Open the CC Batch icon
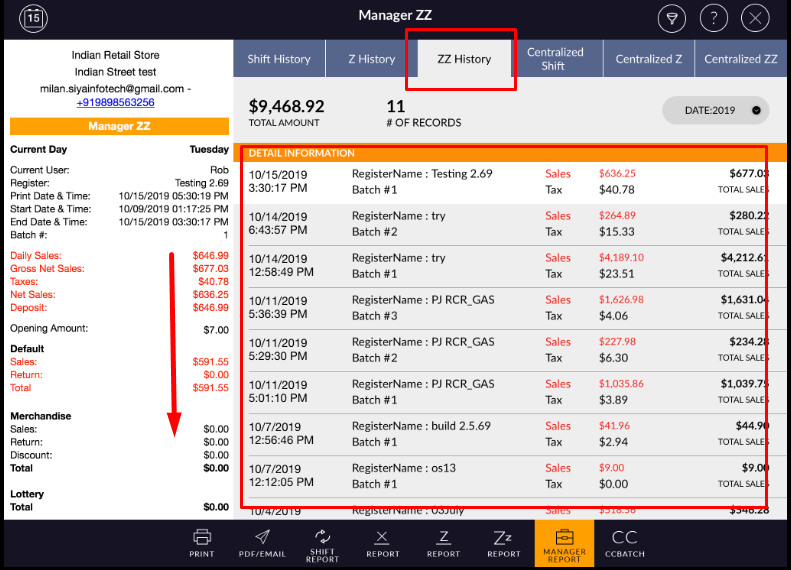Screen dimensions: 791x570 coord(625,543)
